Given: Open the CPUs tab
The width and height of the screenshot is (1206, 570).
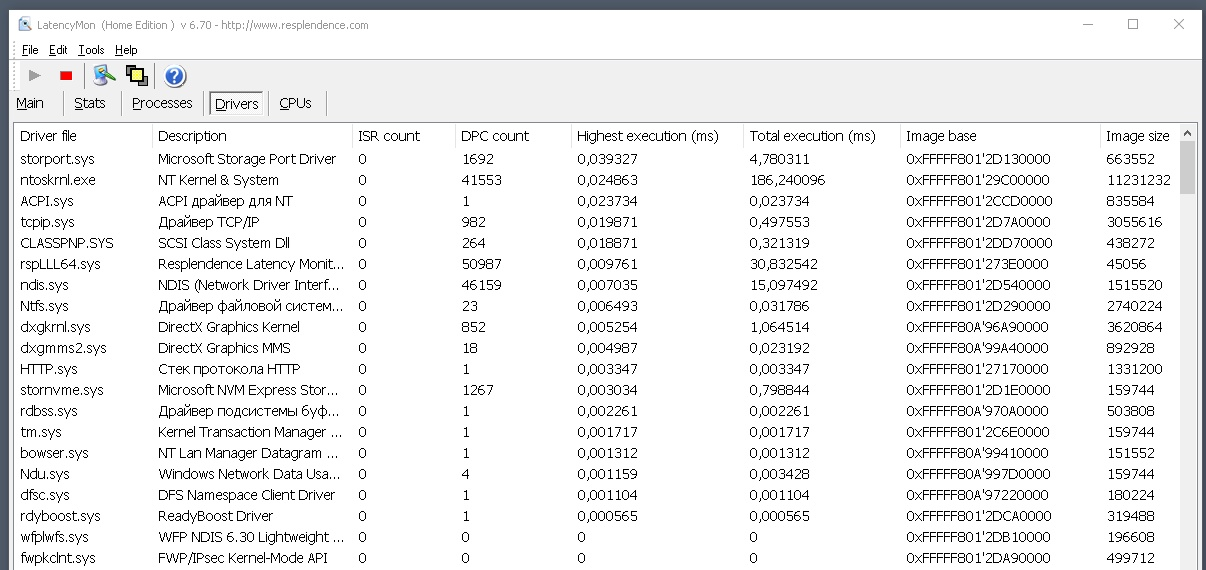Looking at the screenshot, I should click(x=295, y=103).
